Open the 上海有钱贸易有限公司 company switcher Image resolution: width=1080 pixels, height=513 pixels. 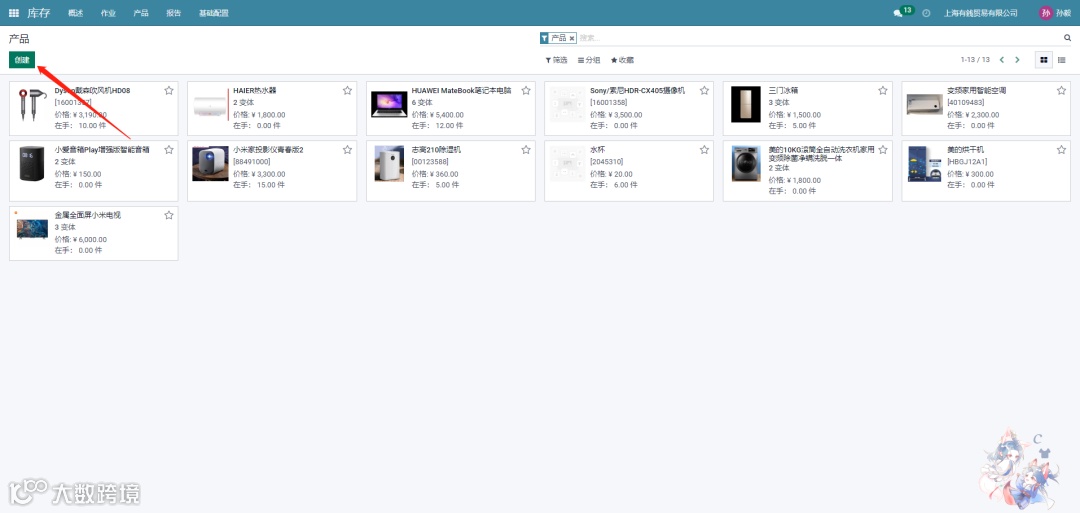(x=980, y=13)
